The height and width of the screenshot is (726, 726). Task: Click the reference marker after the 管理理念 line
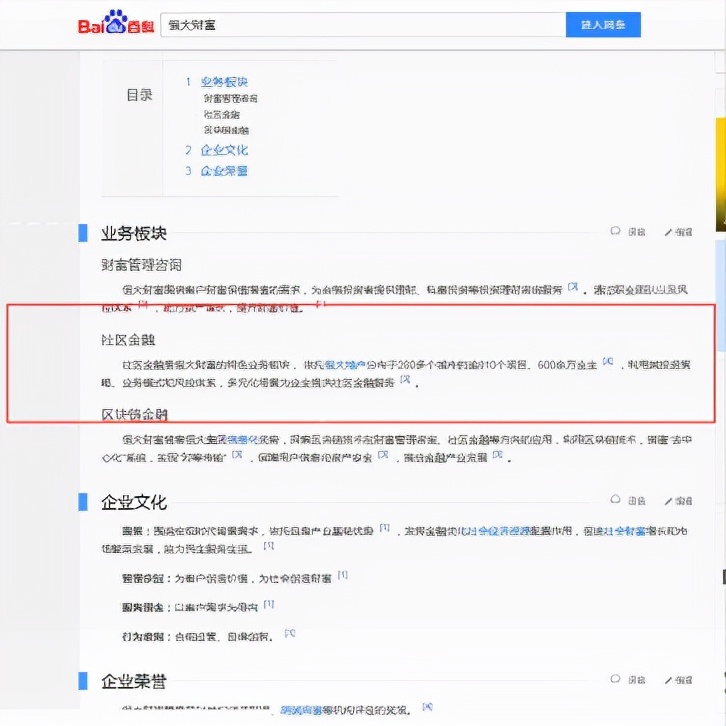click(343, 575)
